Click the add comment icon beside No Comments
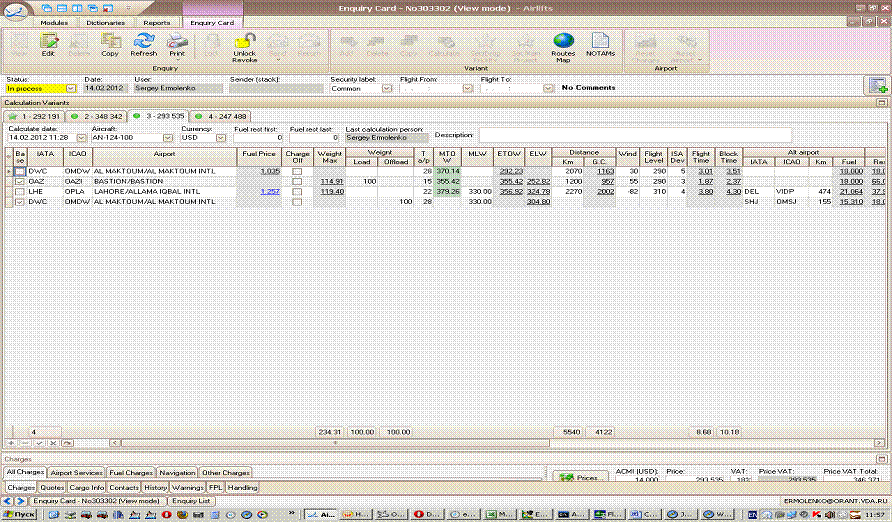The height and width of the screenshot is (522, 892). [x=877, y=86]
